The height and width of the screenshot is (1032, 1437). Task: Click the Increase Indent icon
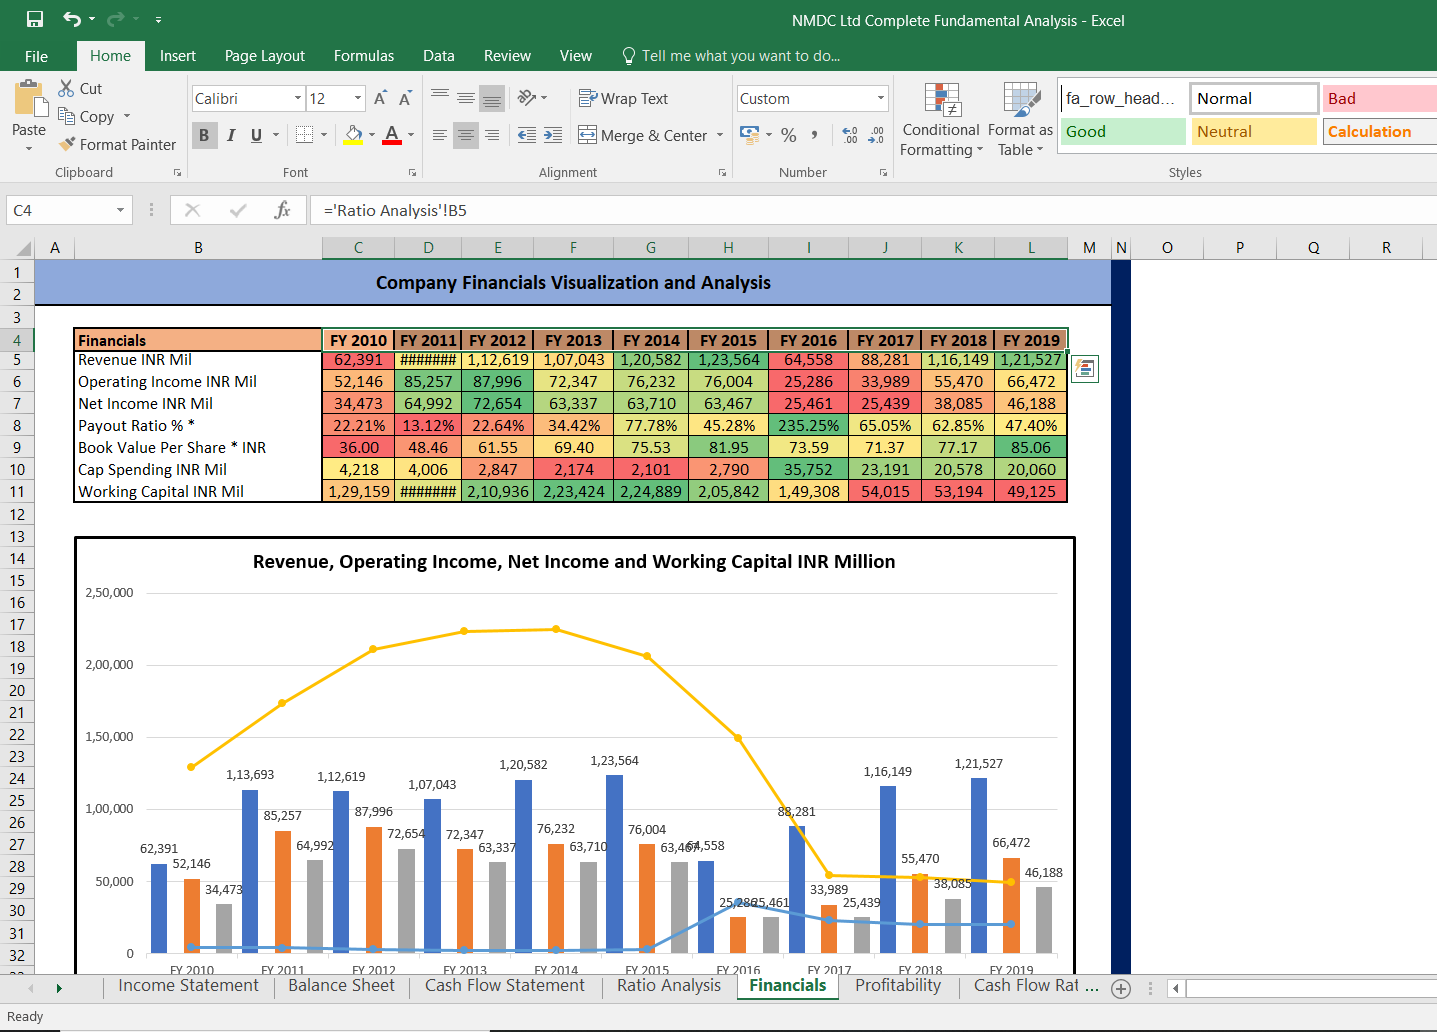553,135
